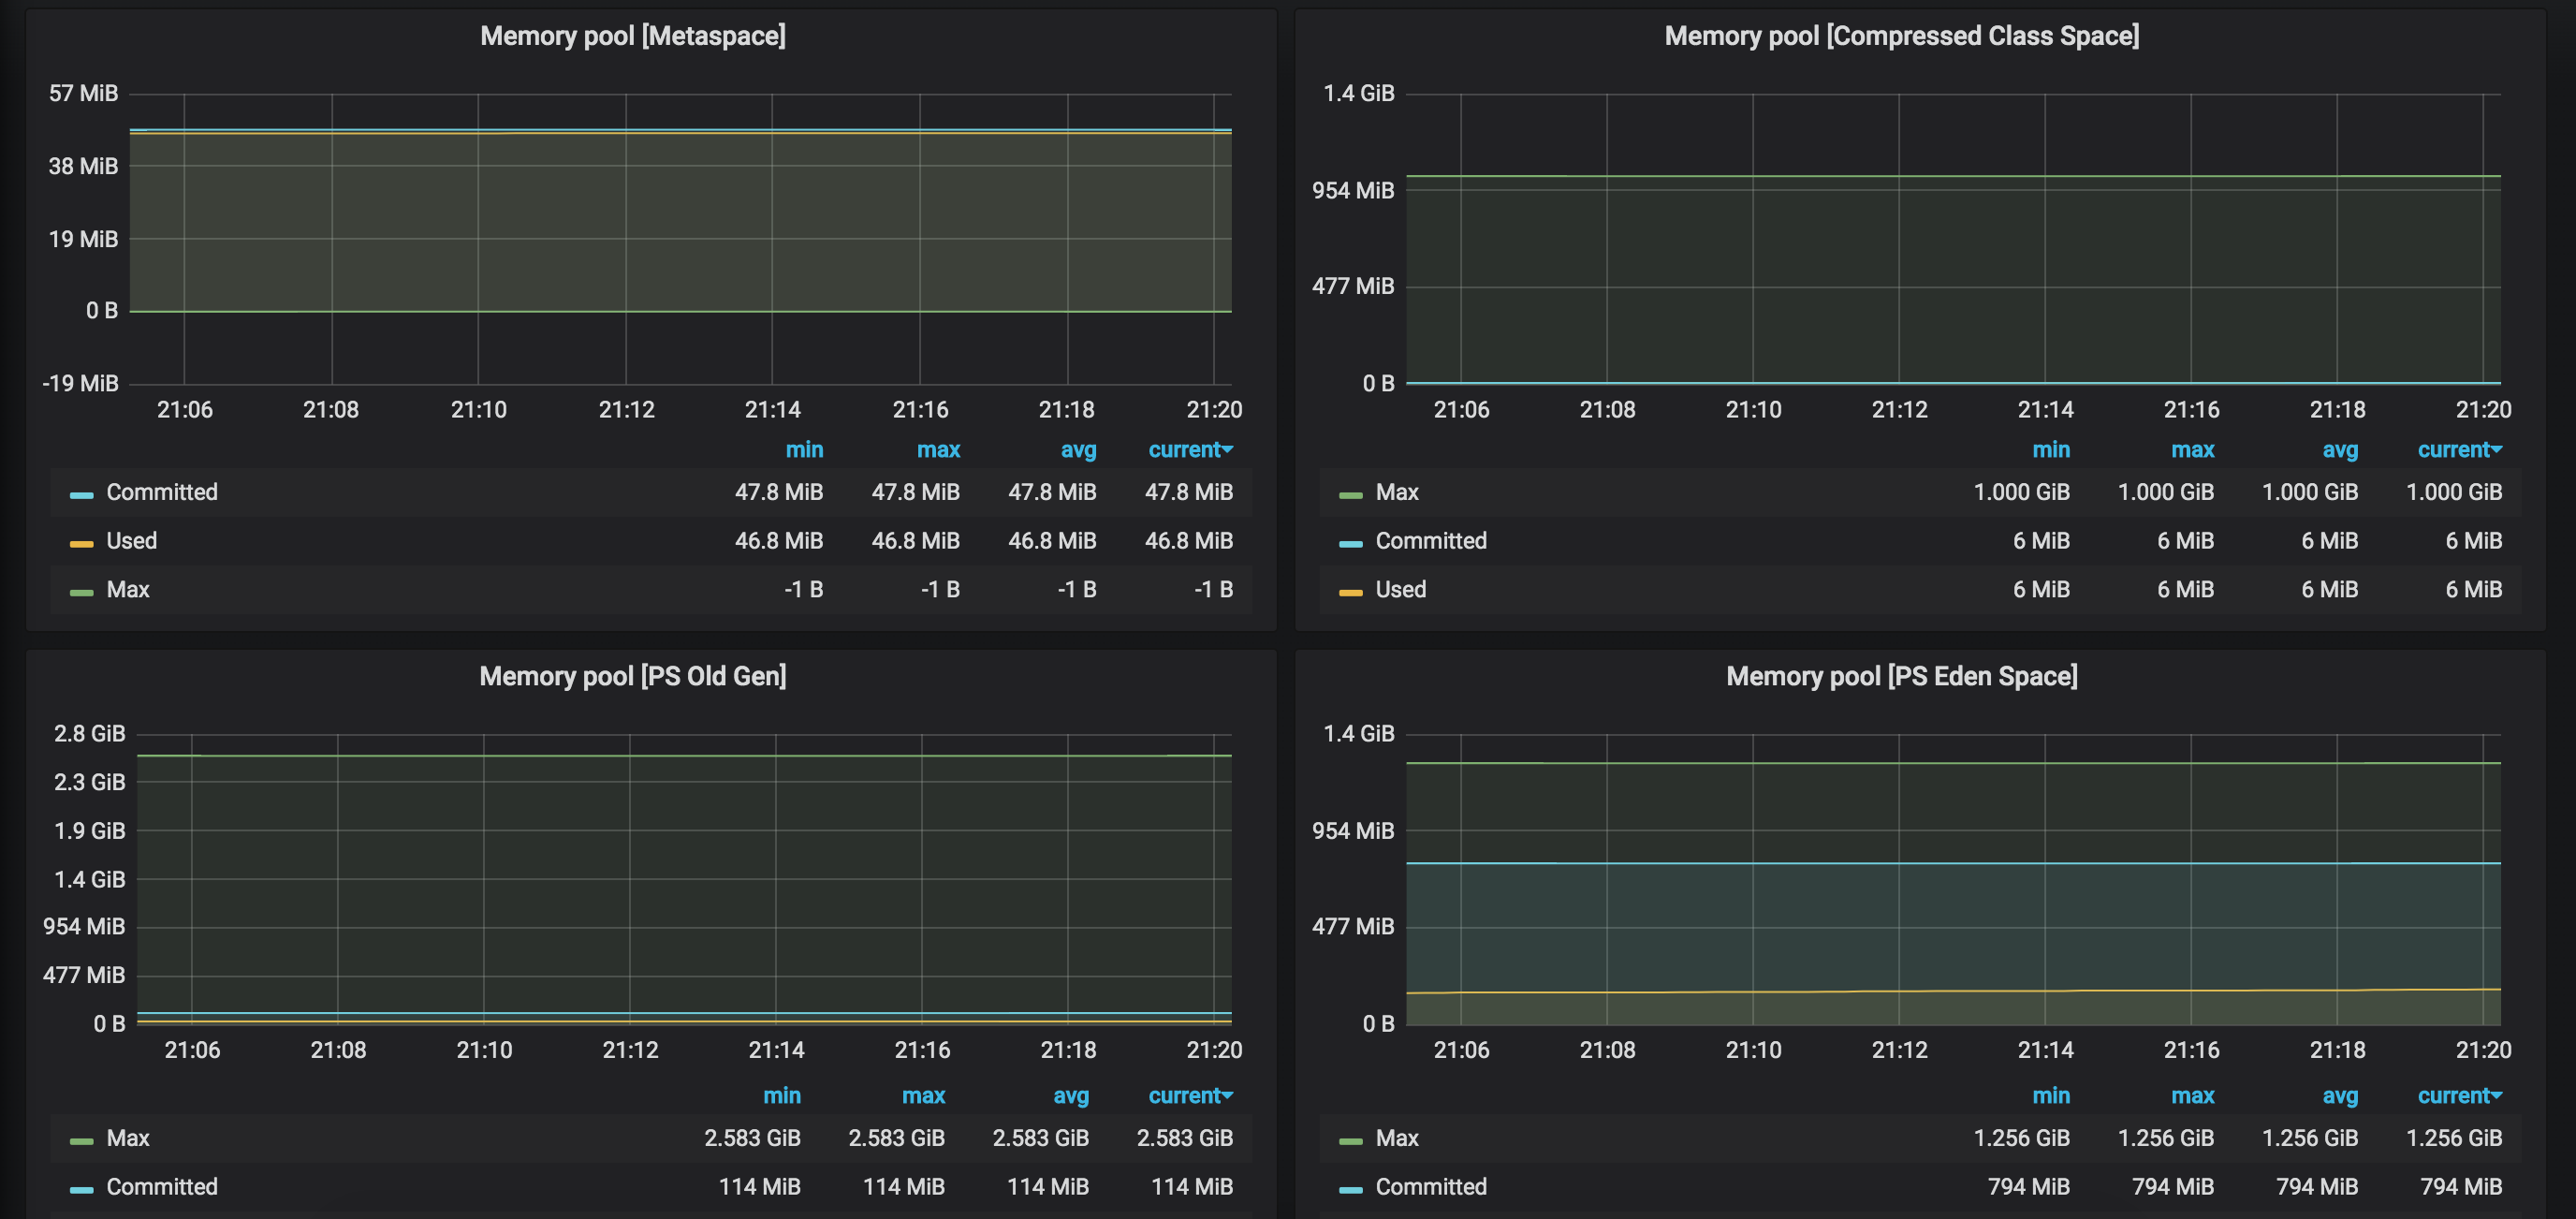The height and width of the screenshot is (1219, 2576).
Task: Sort Metaspace legend by max column
Action: [938, 450]
